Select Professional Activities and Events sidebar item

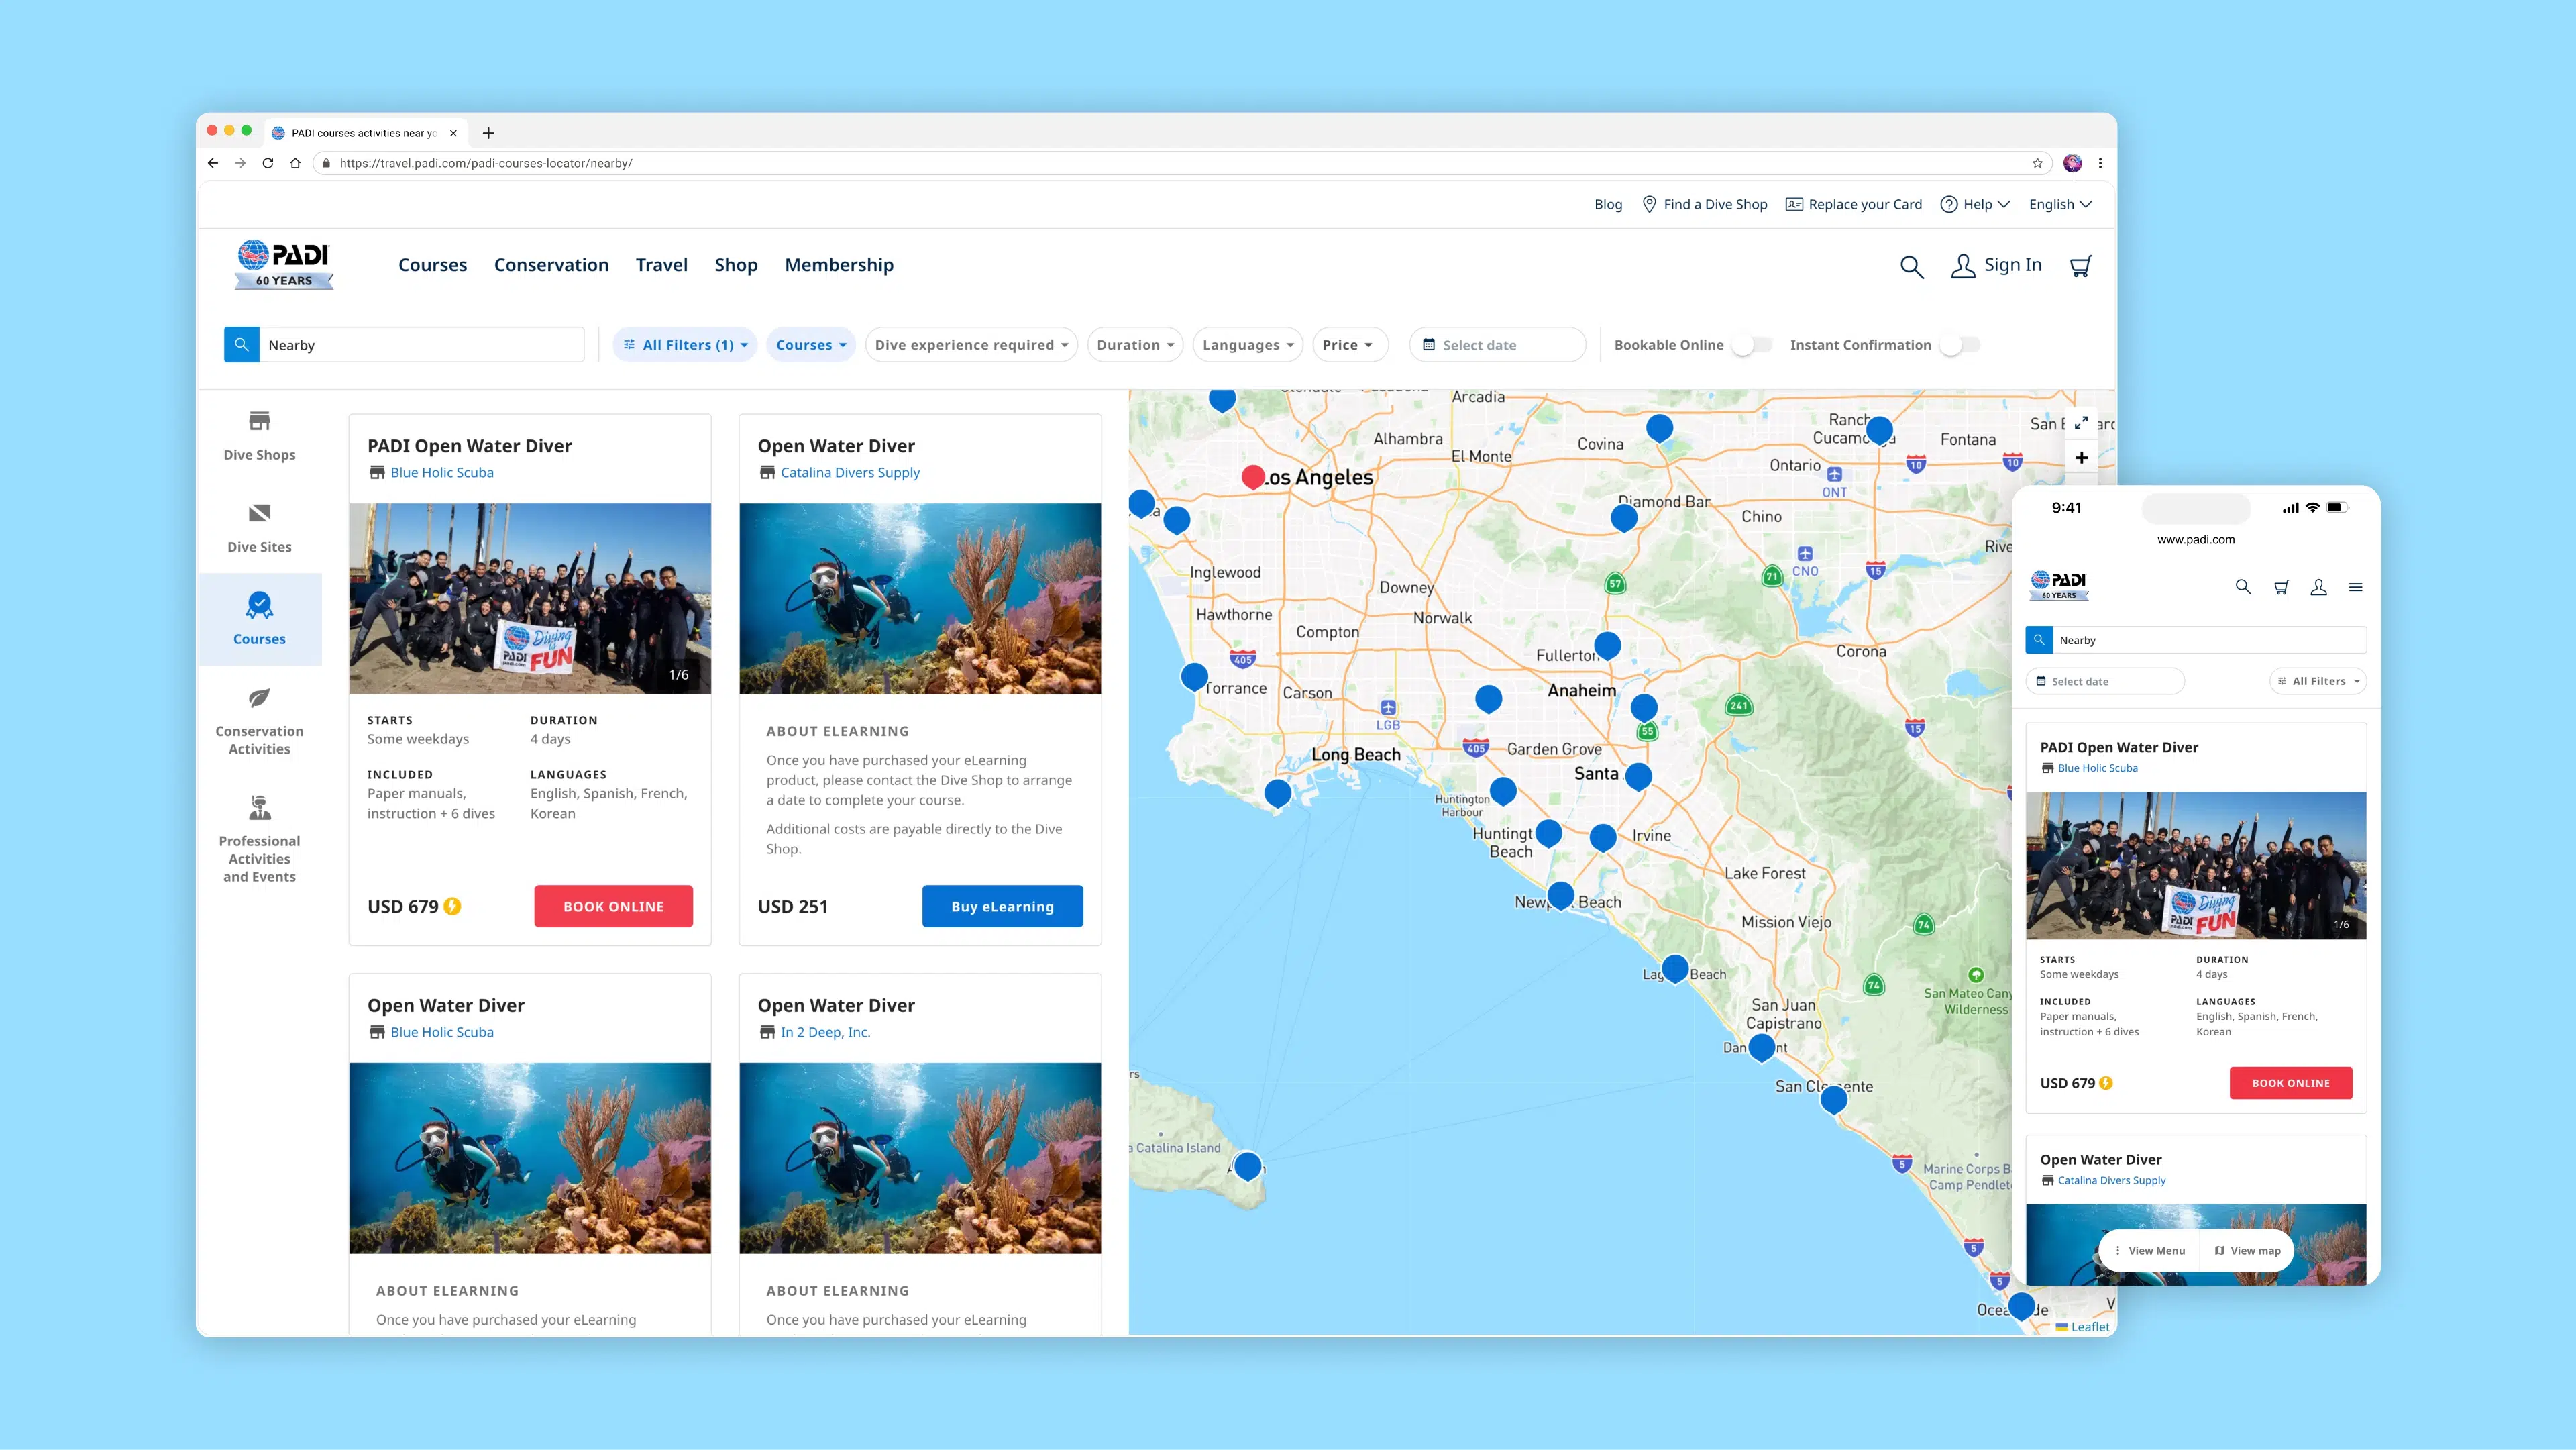(x=259, y=838)
